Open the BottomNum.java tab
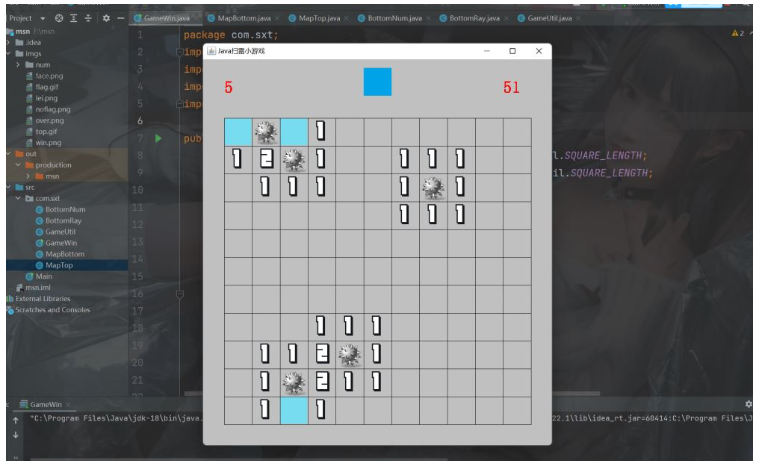764x461 pixels. pos(395,18)
